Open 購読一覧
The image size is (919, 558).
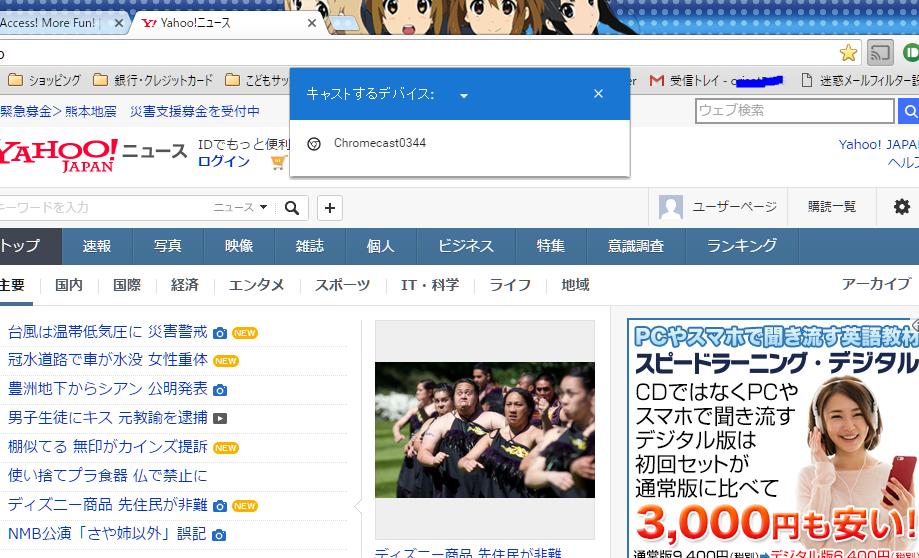pyautogui.click(x=832, y=207)
